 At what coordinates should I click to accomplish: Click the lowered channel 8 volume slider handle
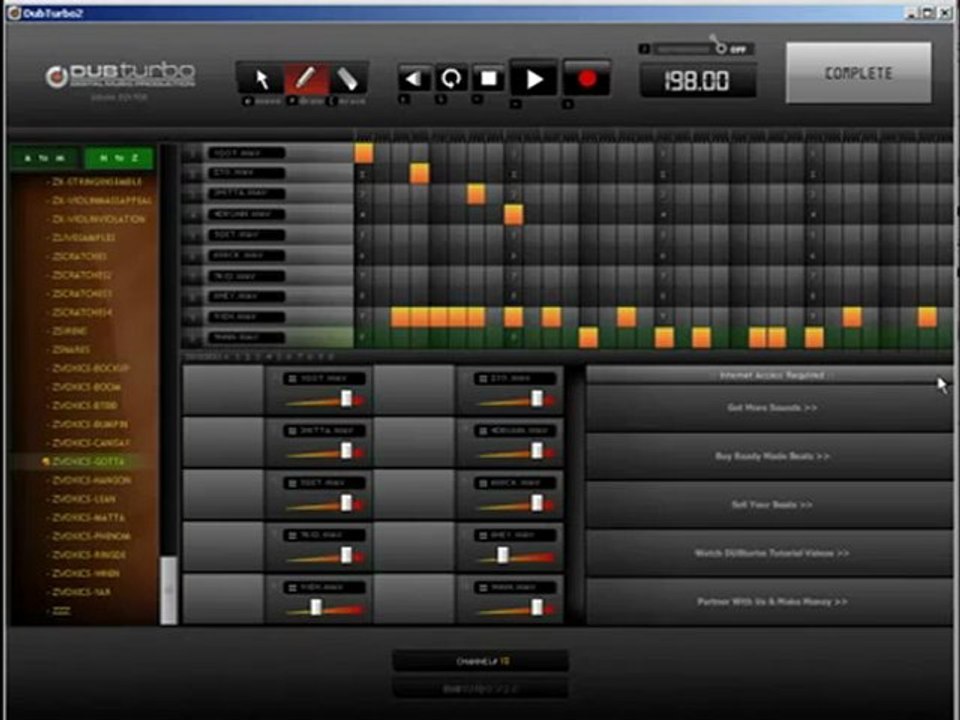point(503,555)
